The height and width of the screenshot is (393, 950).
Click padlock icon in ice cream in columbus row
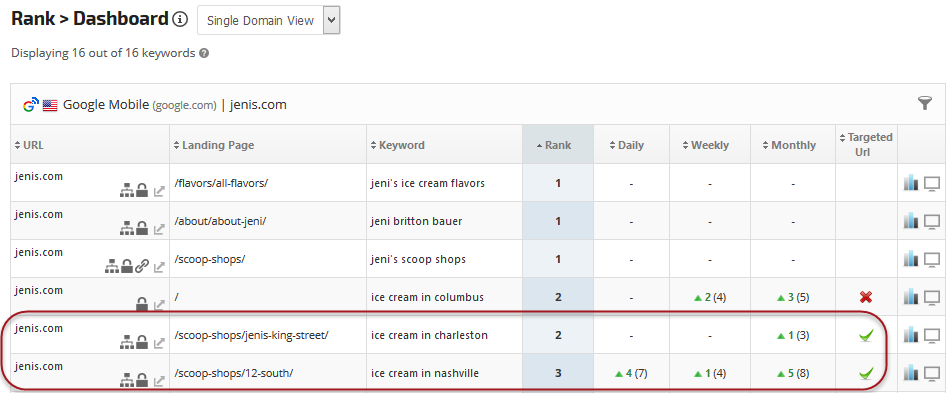point(142,303)
